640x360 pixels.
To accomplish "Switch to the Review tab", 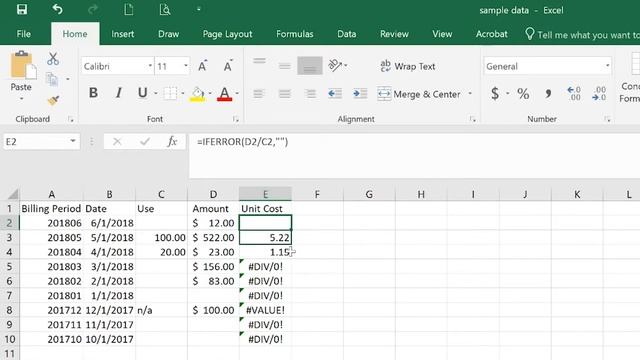I will click(394, 34).
